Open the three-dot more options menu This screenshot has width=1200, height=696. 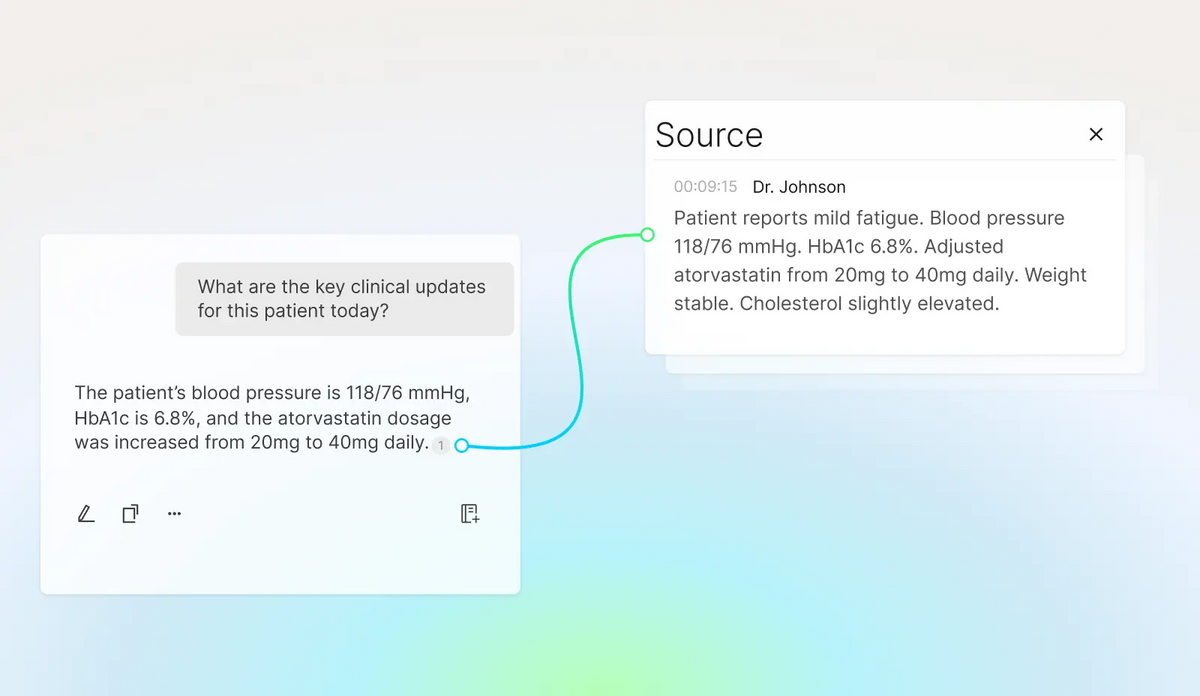pyautogui.click(x=175, y=514)
